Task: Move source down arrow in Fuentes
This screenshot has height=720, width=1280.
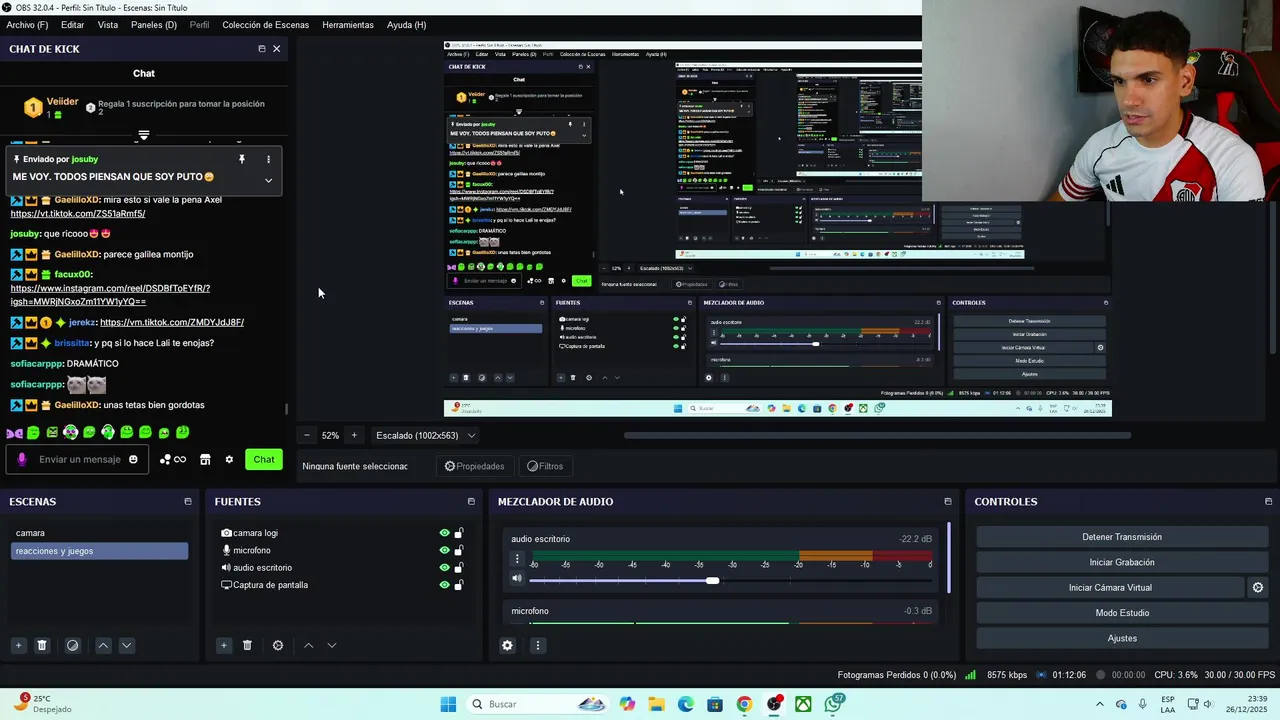Action: point(332,646)
